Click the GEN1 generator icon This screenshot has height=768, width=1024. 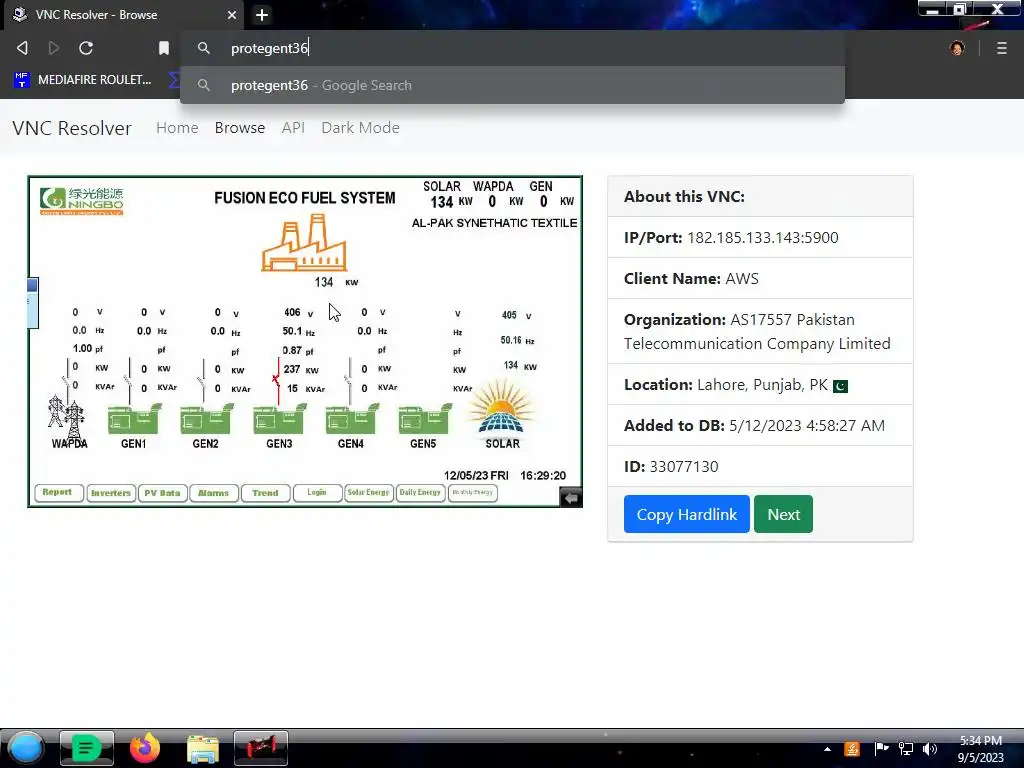[134, 419]
